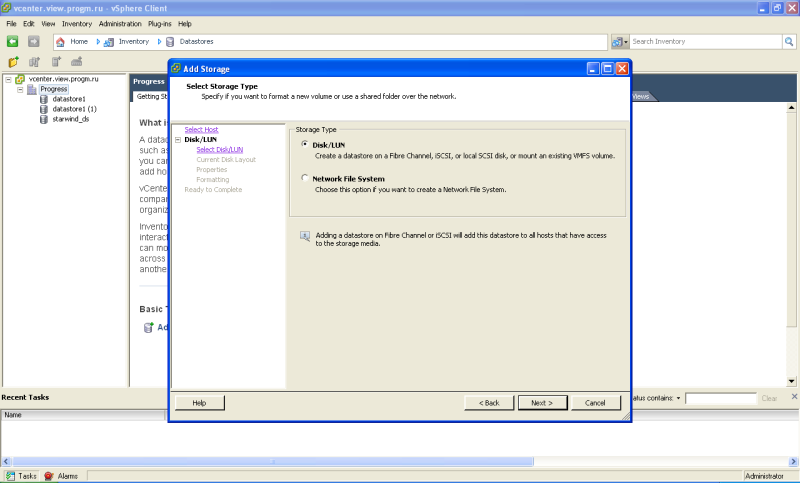Click the Recent Tasks horizontal scrollbar thumb

(273, 462)
